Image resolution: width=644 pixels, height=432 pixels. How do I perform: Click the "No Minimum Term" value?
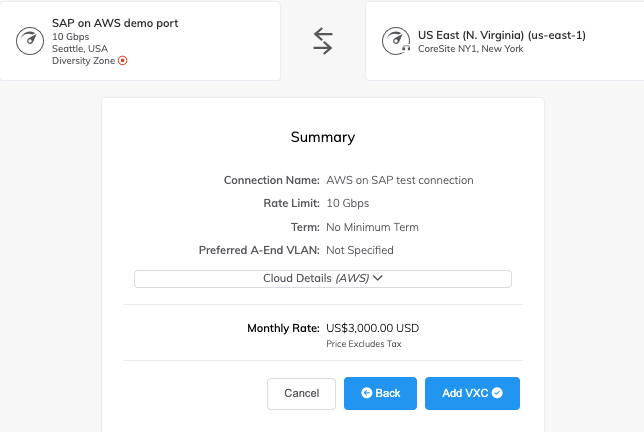[372, 227]
